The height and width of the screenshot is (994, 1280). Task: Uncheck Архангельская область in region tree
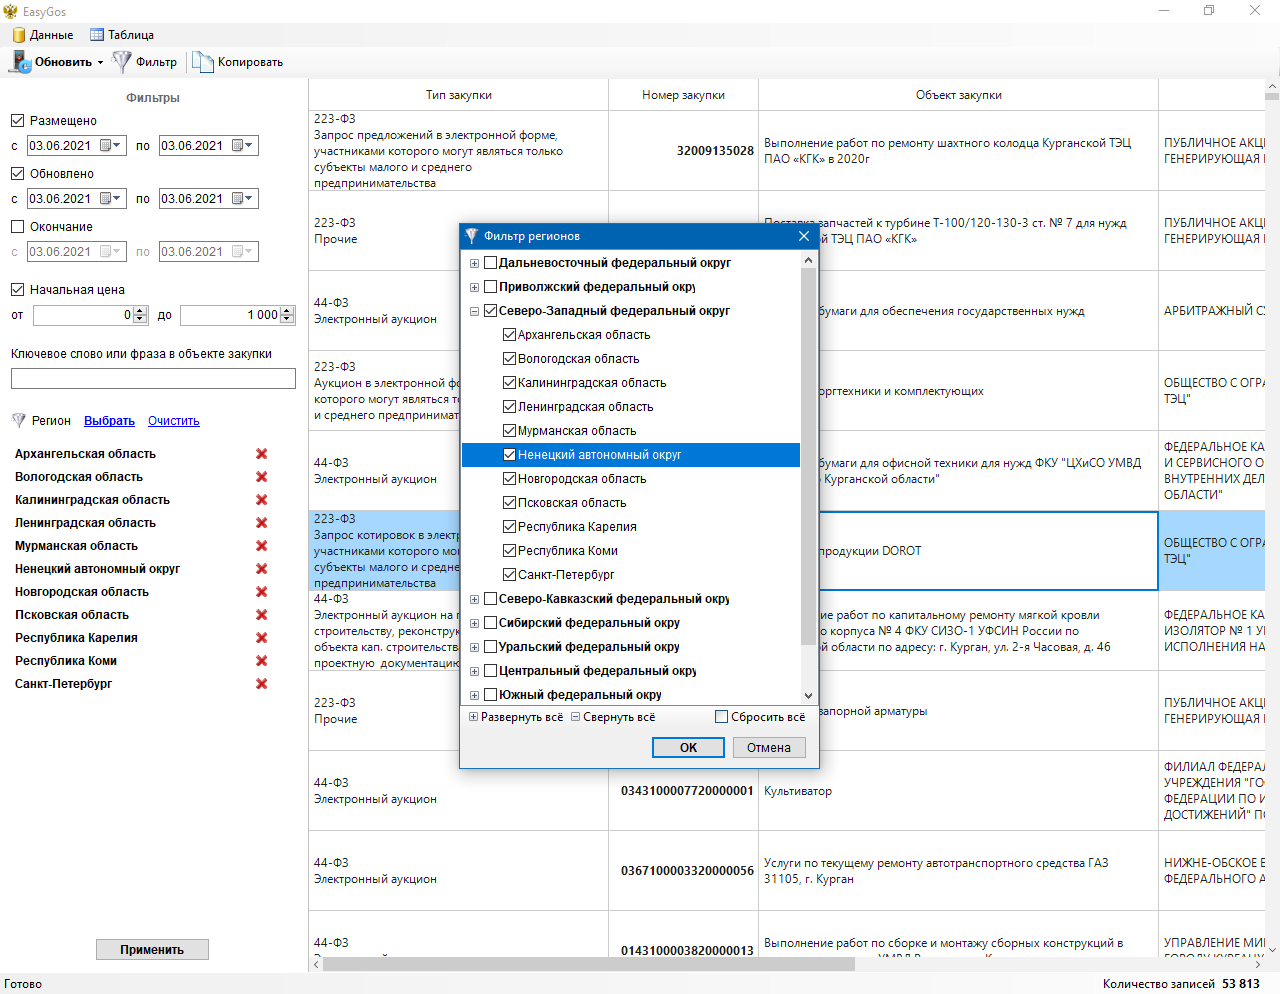(510, 335)
